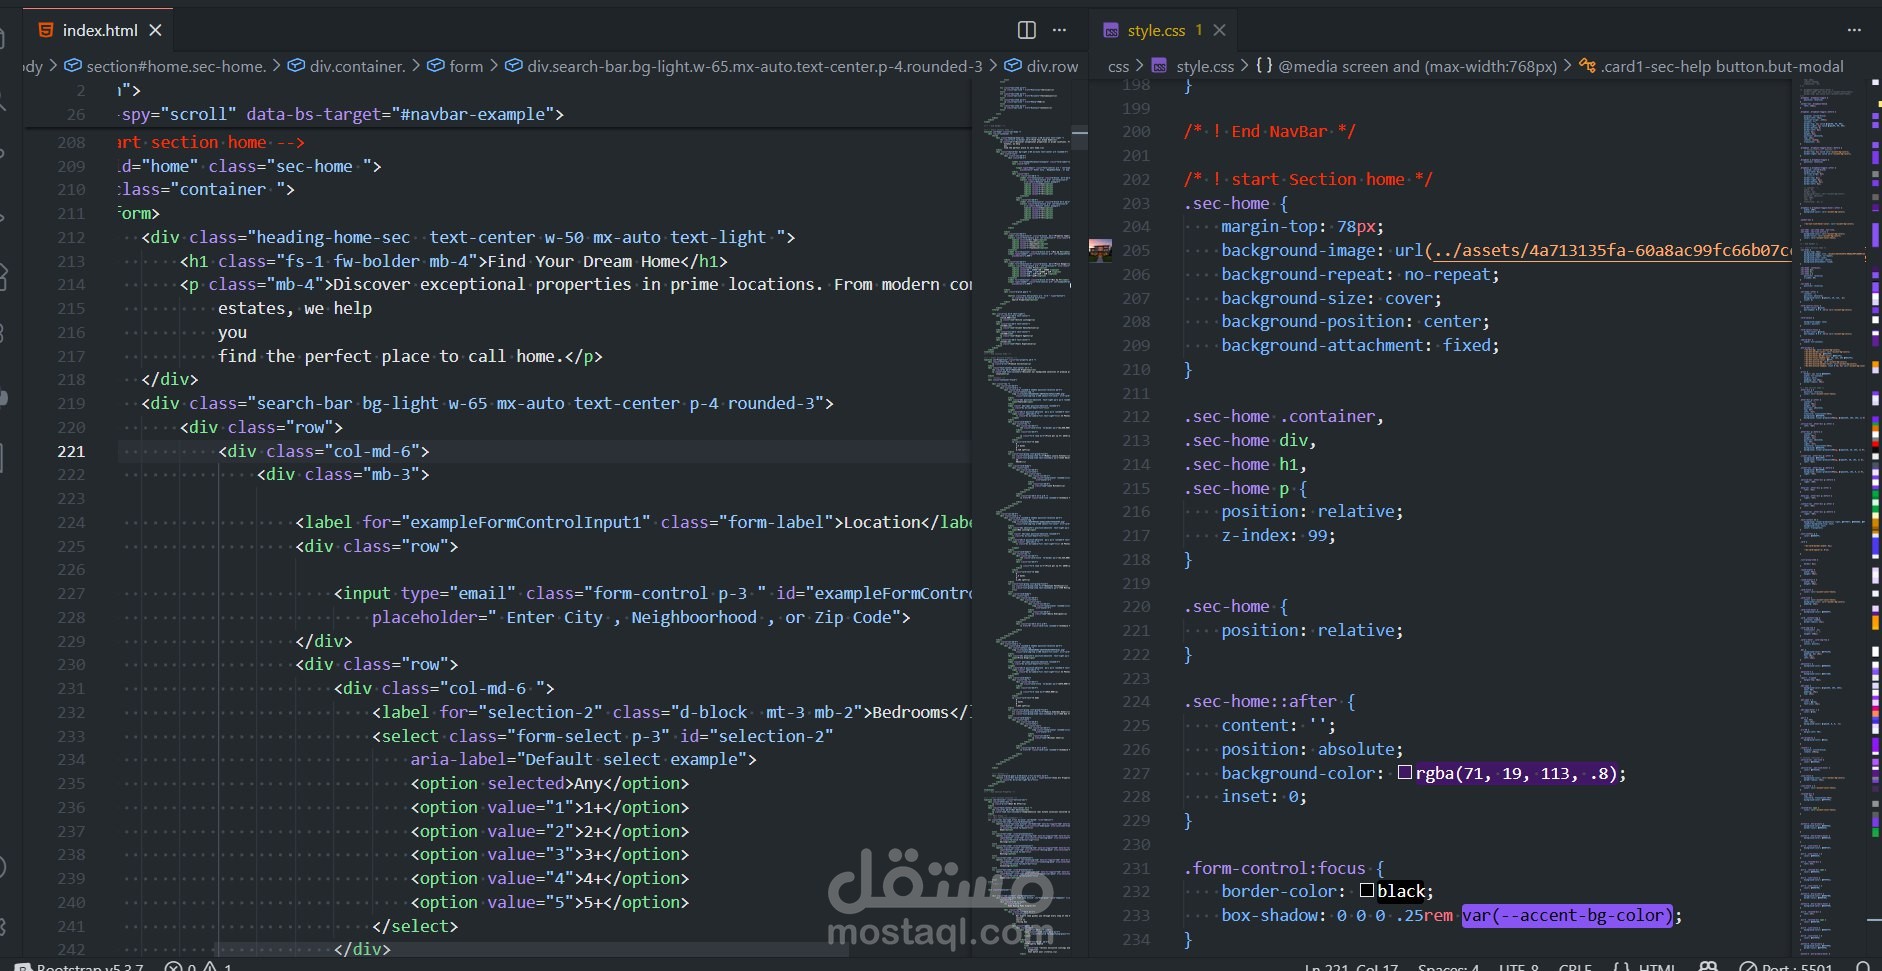Open section#home.sec-home breadcrumb dropdown
This screenshot has height=971, width=1882.
pyautogui.click(x=176, y=66)
